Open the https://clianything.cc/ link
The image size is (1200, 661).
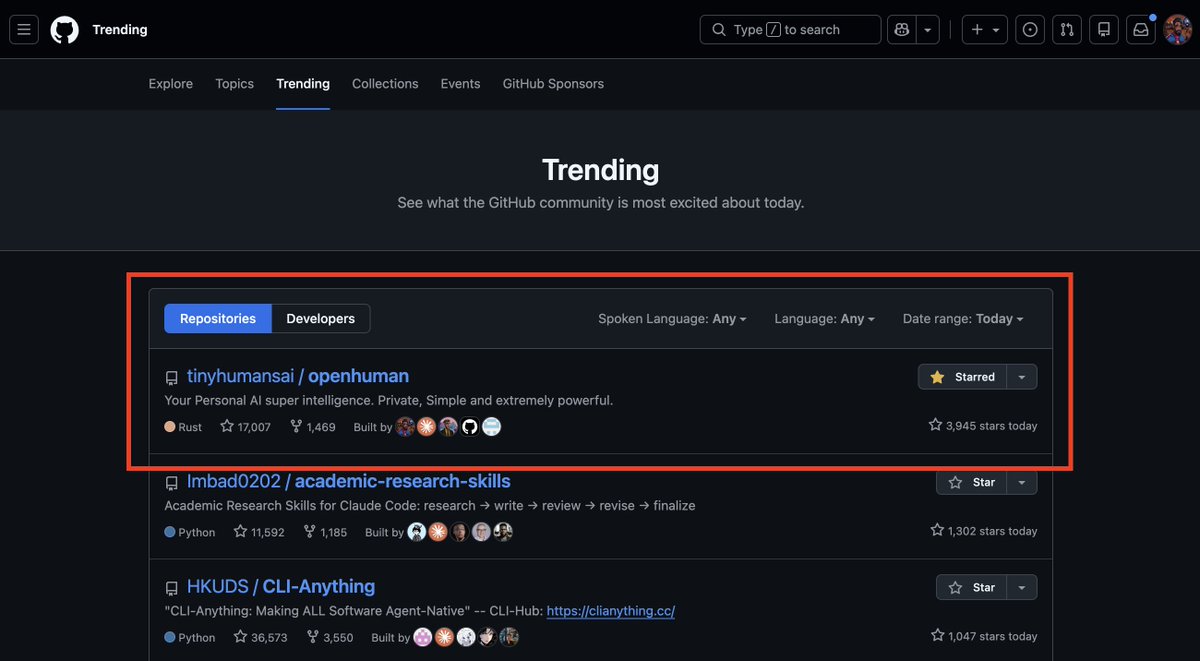pos(610,611)
